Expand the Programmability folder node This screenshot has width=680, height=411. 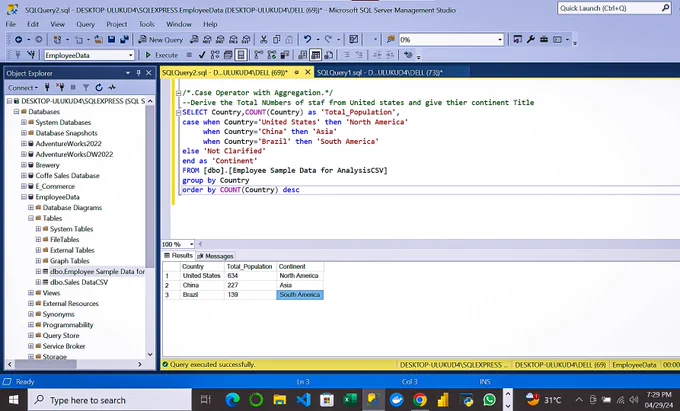[x=31, y=325]
